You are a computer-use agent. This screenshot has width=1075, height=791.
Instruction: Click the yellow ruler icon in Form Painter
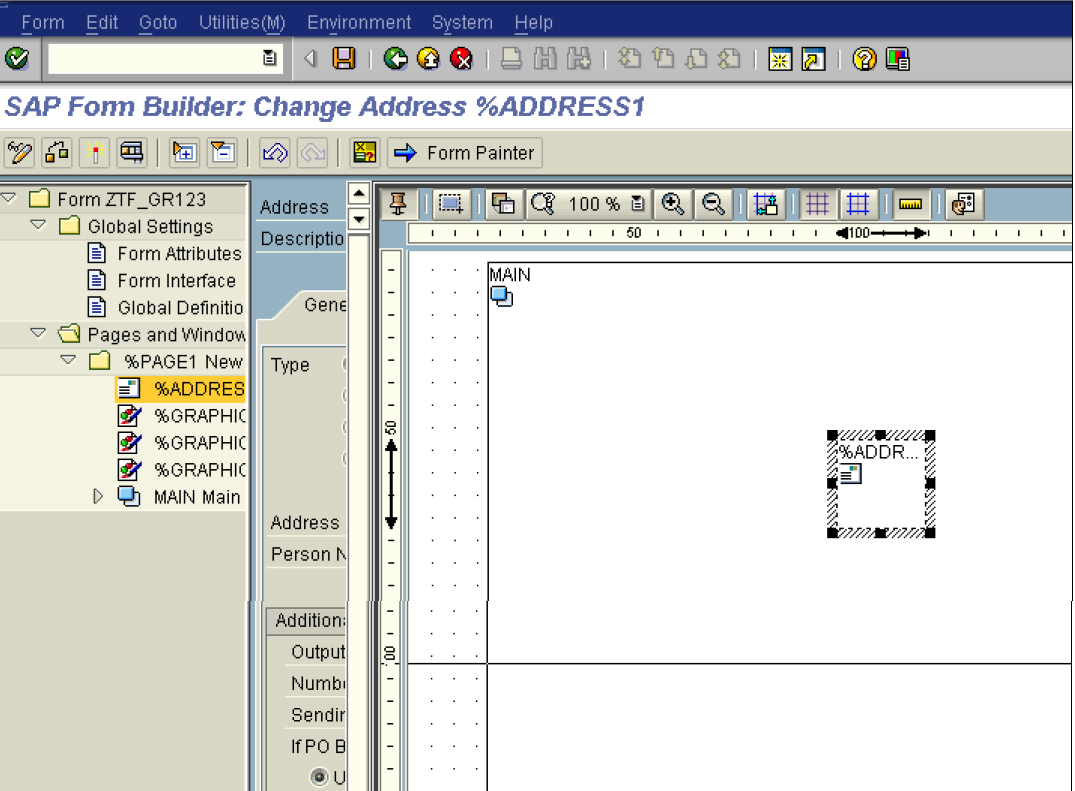click(910, 204)
